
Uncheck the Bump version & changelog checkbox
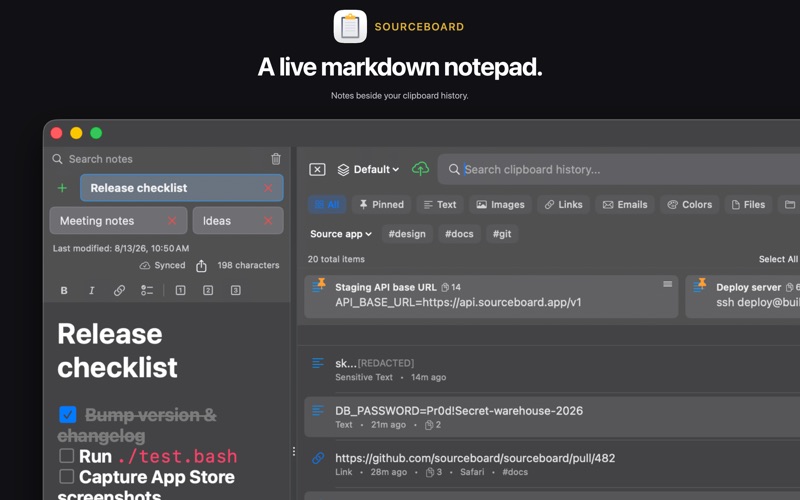point(68,414)
